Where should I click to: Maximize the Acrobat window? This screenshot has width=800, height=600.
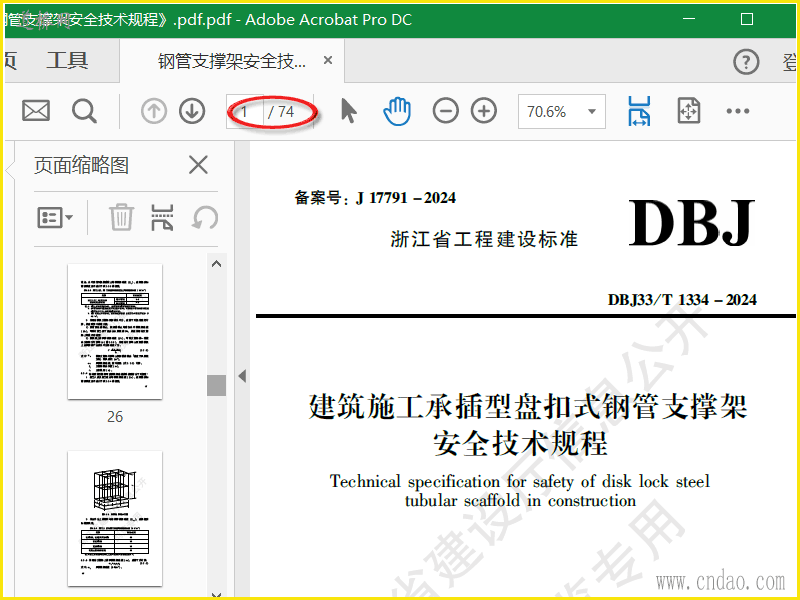click(747, 19)
